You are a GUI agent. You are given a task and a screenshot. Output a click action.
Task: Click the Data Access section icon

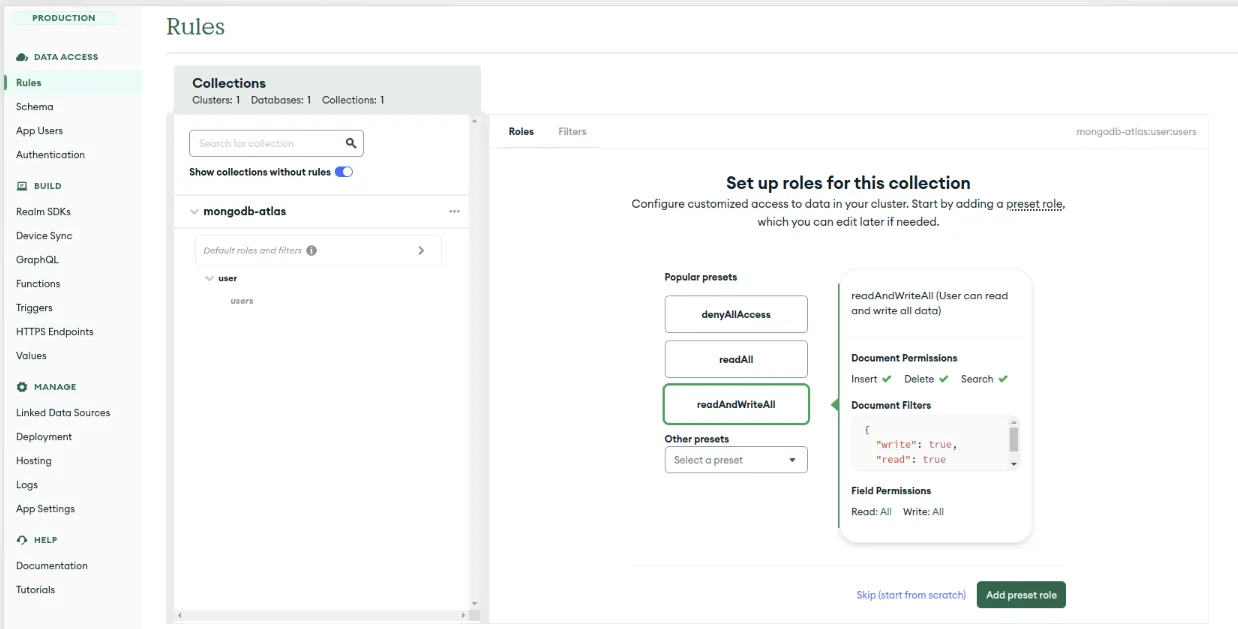pos(22,57)
